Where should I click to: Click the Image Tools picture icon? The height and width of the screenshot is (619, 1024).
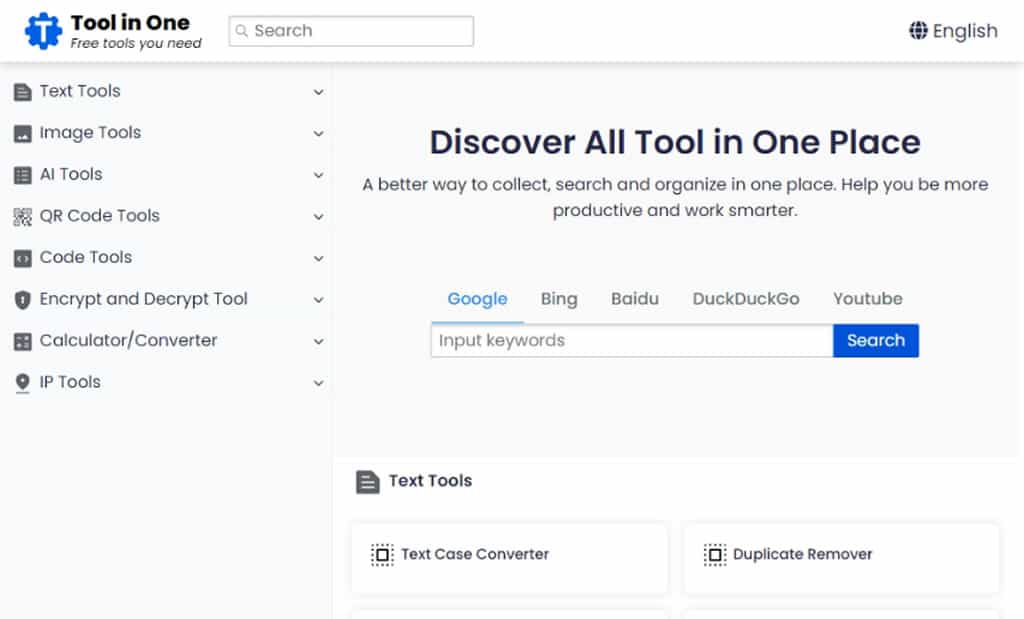(x=22, y=133)
